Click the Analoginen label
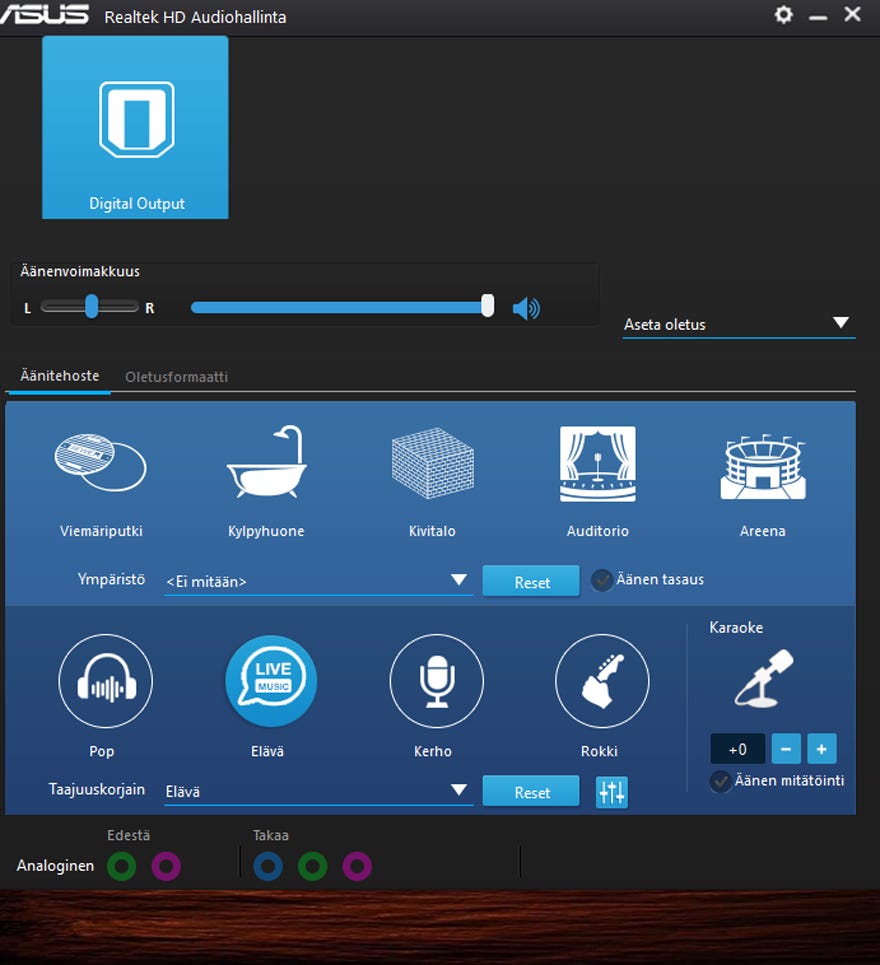 pos(55,866)
